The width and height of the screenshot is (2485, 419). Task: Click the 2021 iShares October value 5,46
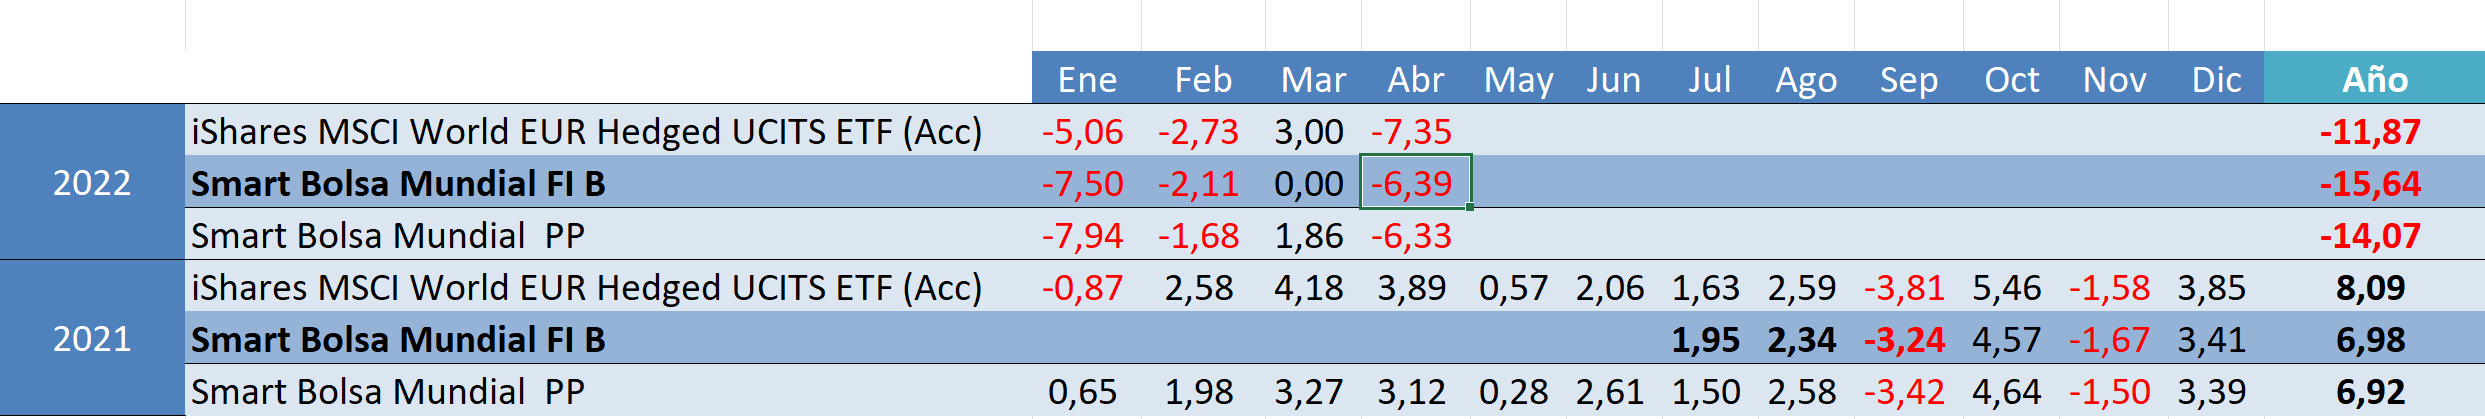coord(2006,288)
